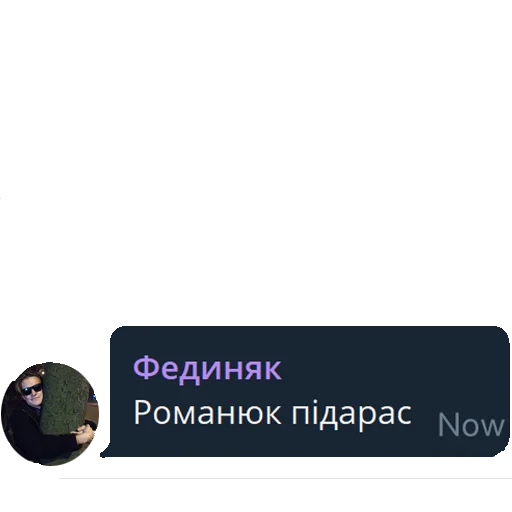Click the blank chat area above the message

pyautogui.click(x=256, y=160)
